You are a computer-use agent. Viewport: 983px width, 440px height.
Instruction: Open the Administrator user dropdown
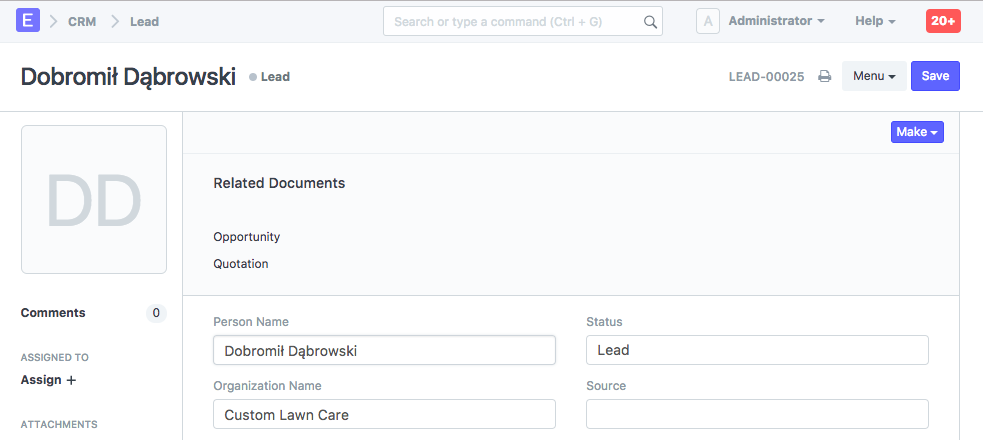pos(776,21)
